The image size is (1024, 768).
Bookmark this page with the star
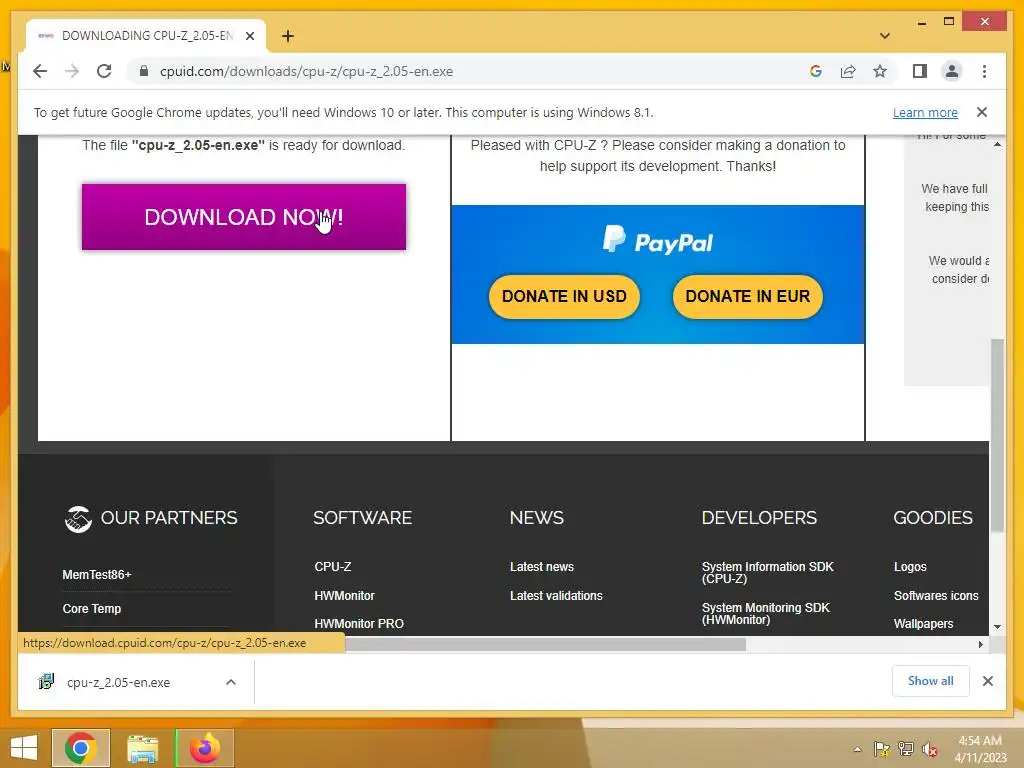[x=880, y=71]
